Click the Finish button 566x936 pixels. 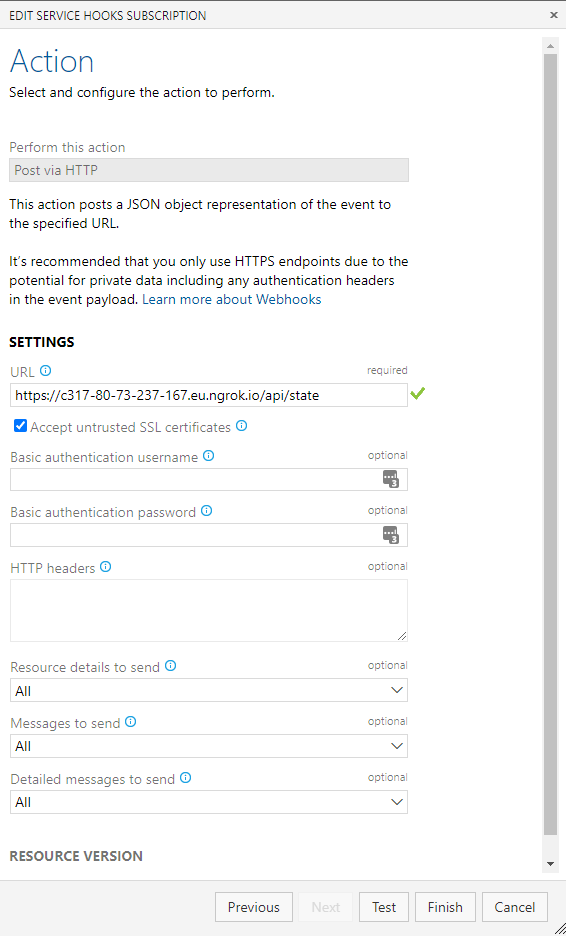coord(445,907)
